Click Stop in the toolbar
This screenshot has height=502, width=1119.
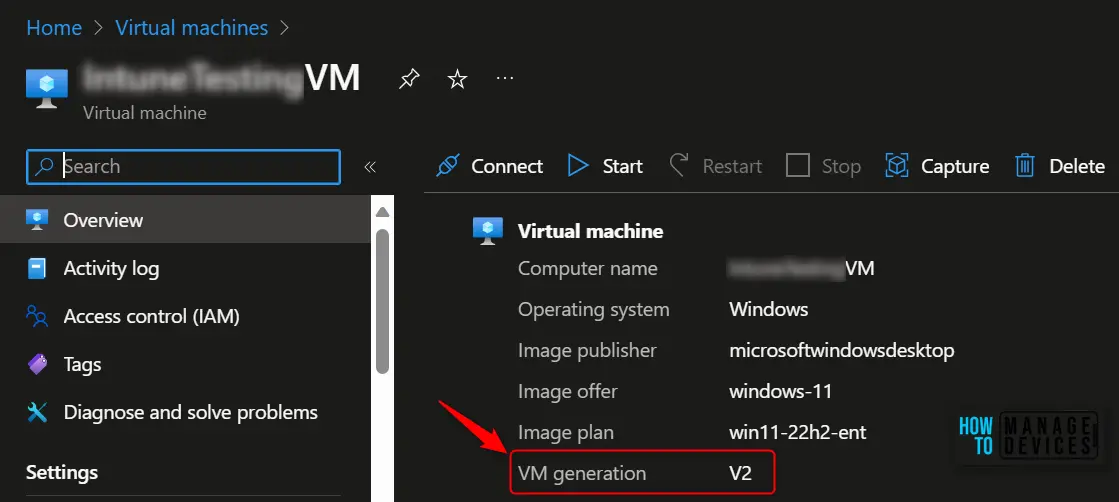coord(823,166)
